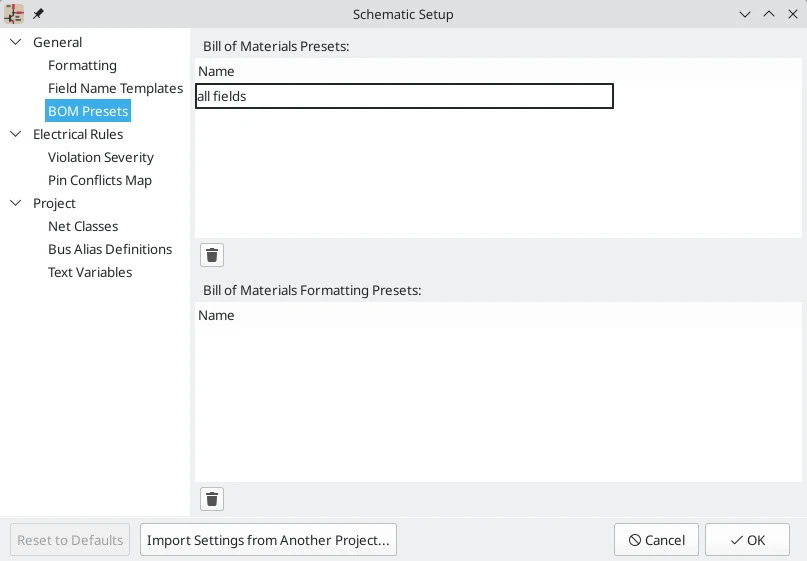This screenshot has width=807, height=561.
Task: Open the Pin Conflicts Map page
Action: [100, 180]
